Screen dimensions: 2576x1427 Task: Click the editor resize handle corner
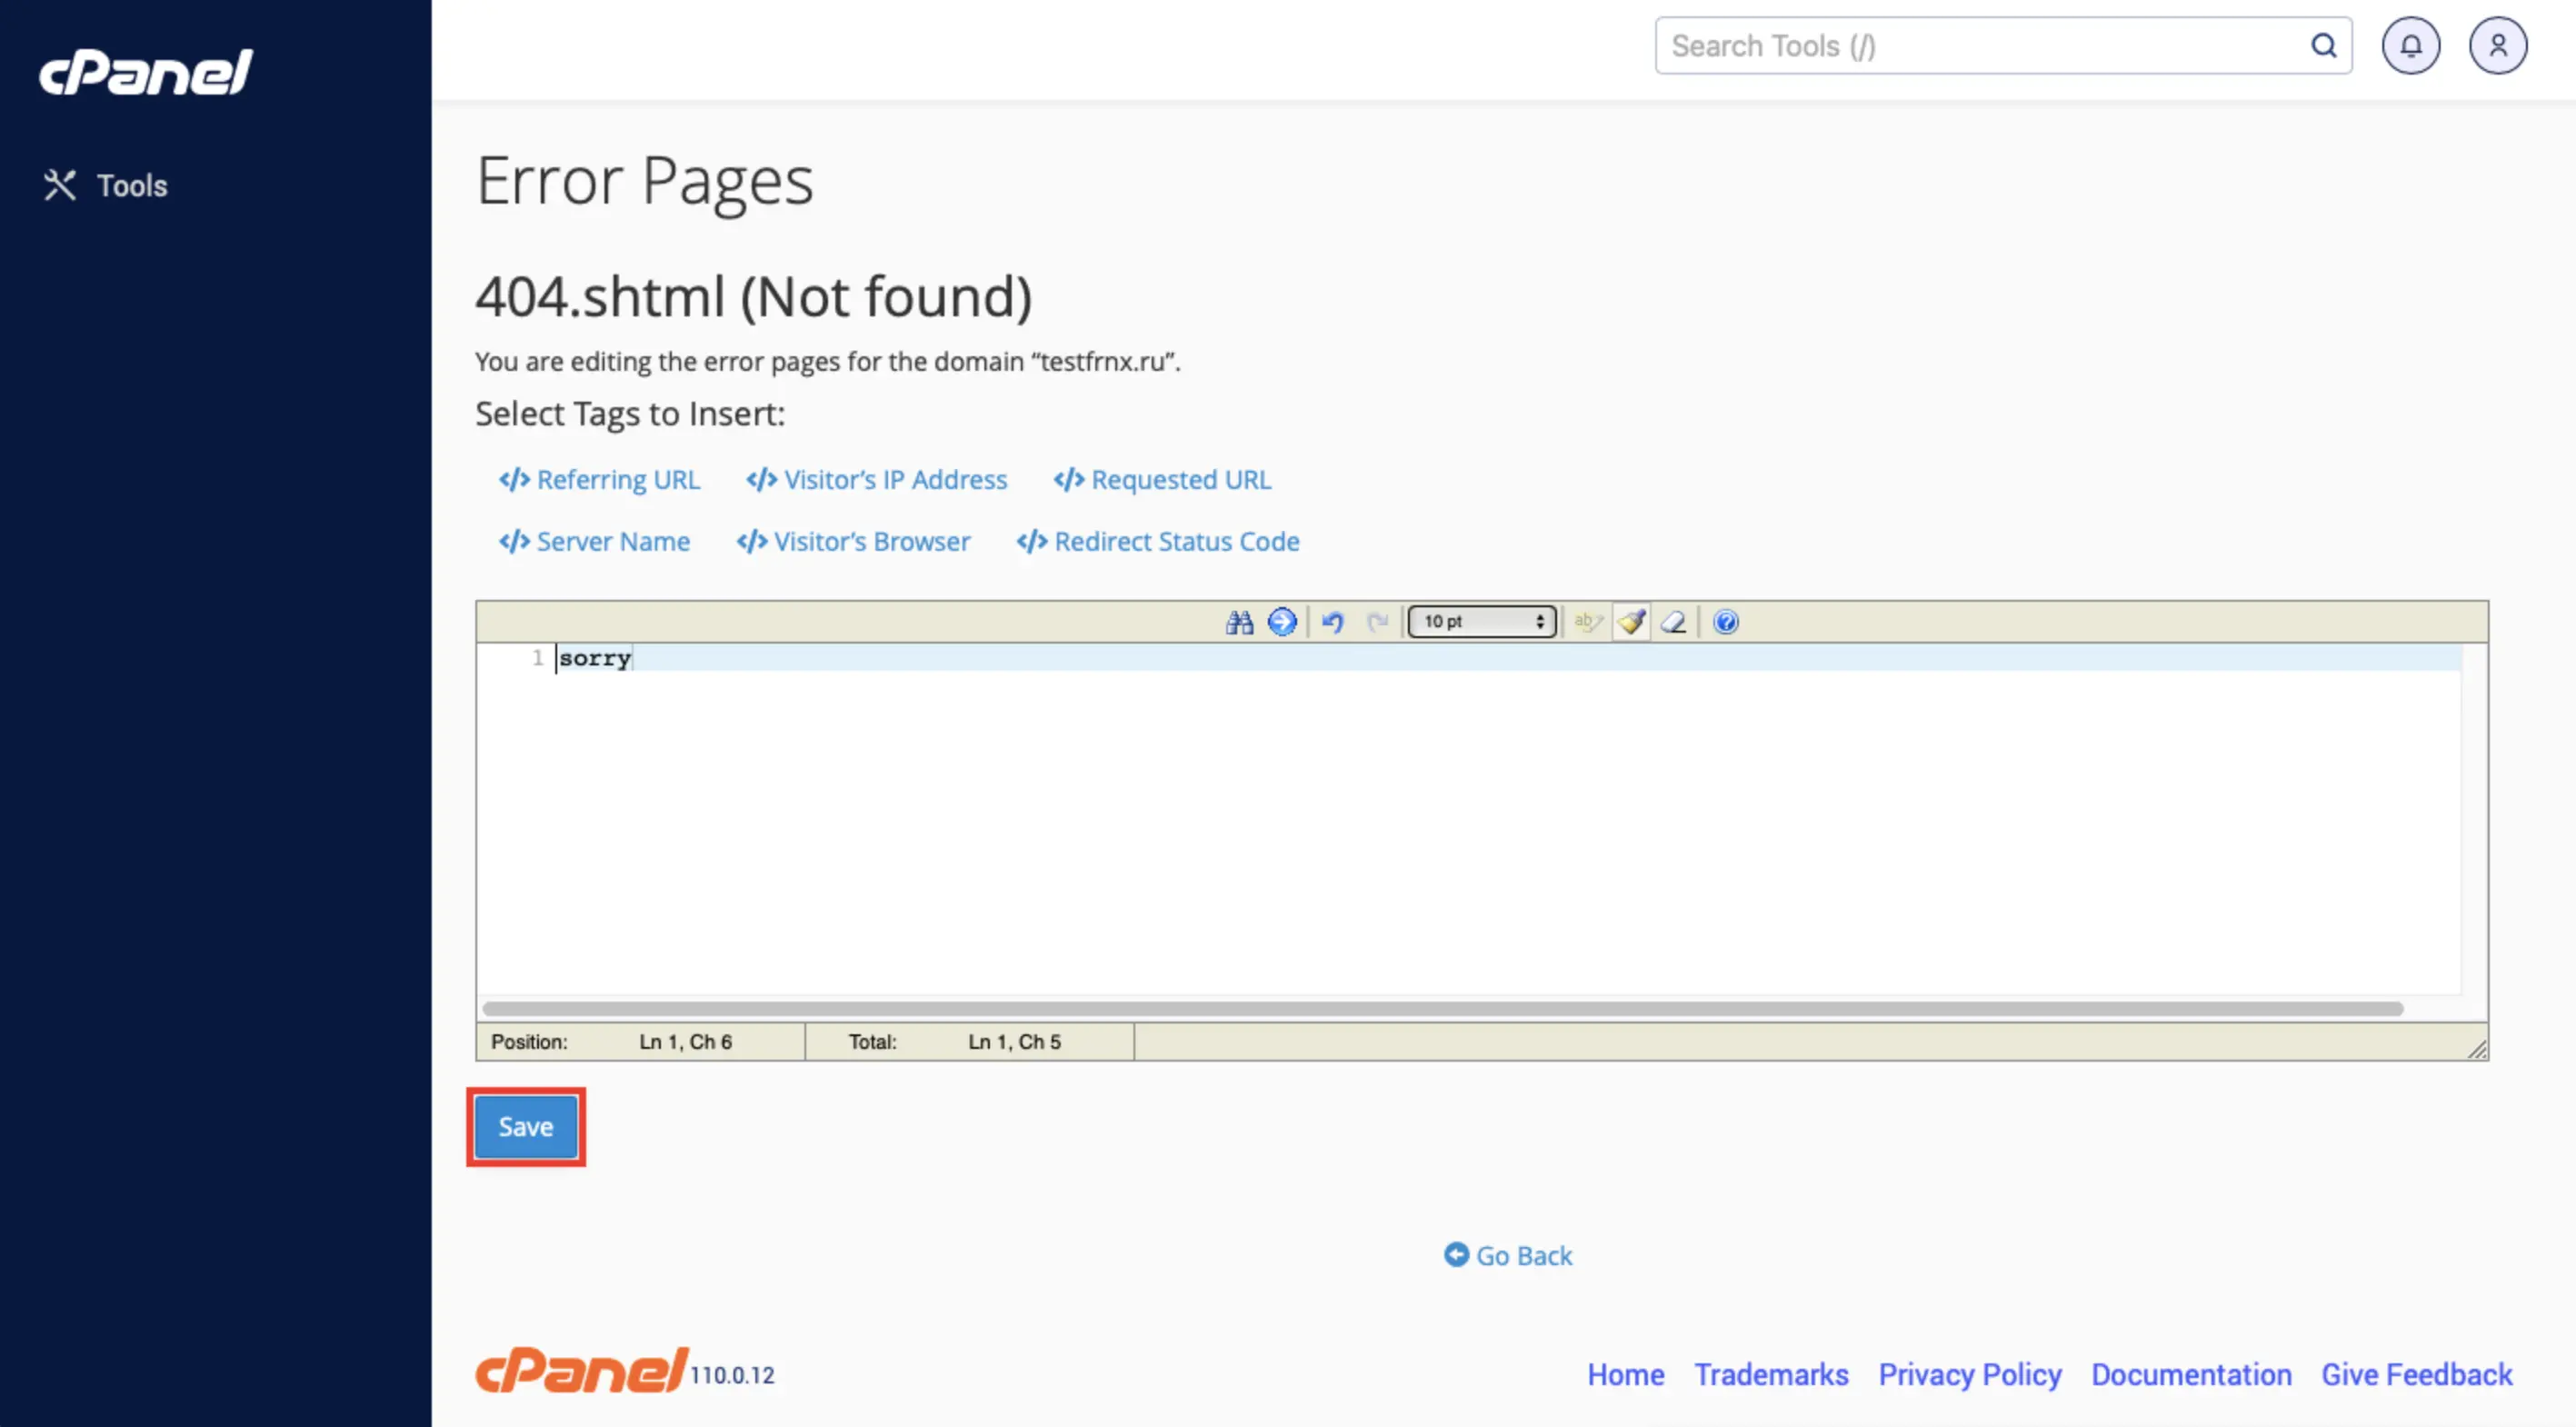[x=2477, y=1049]
